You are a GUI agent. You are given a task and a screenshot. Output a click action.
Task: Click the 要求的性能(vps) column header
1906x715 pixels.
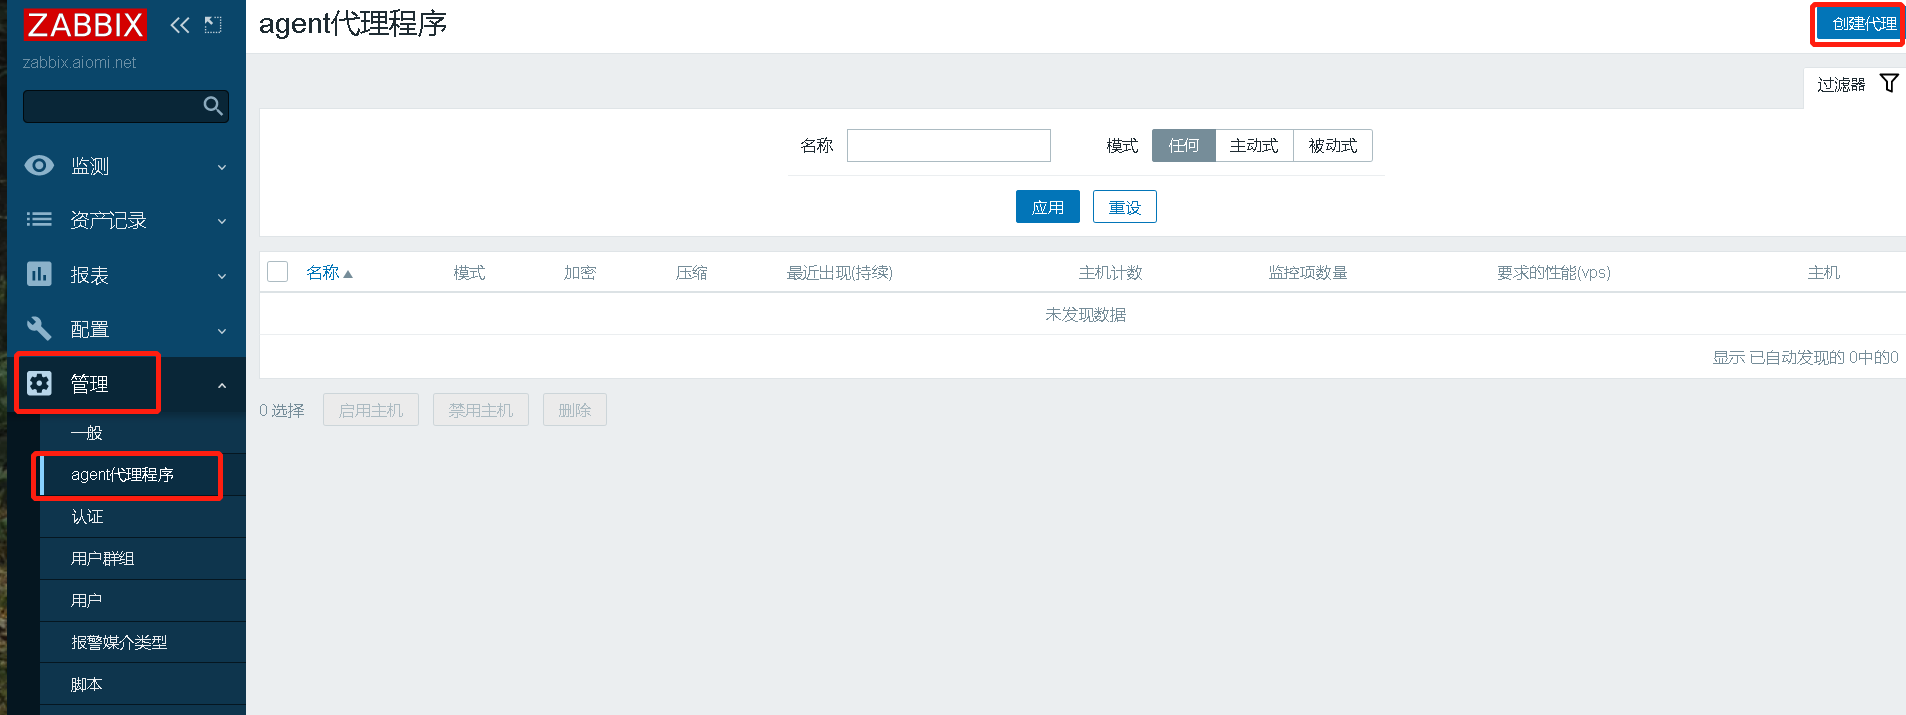(1554, 272)
